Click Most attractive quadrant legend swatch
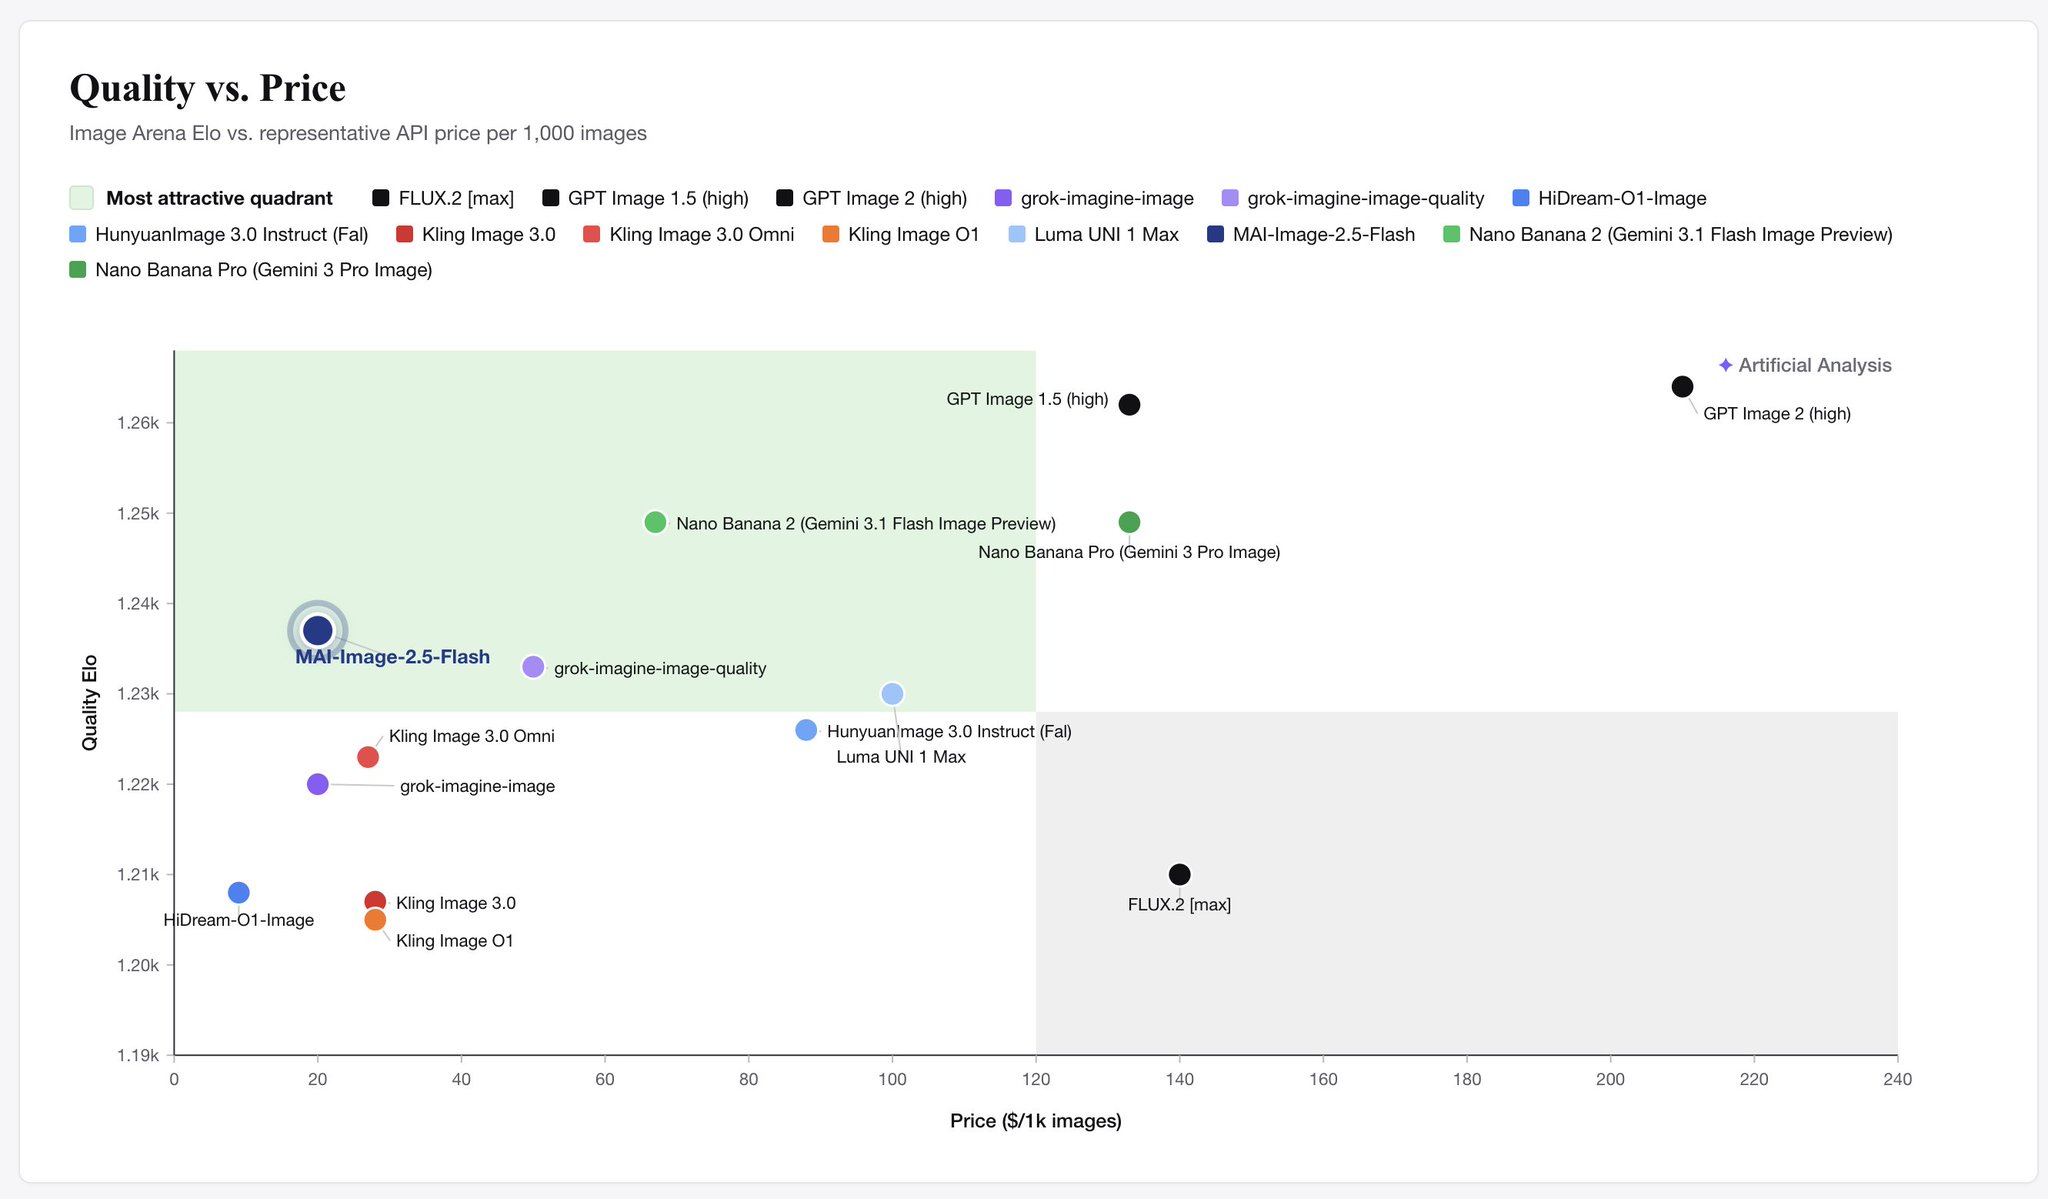This screenshot has height=1199, width=2048. [82, 198]
